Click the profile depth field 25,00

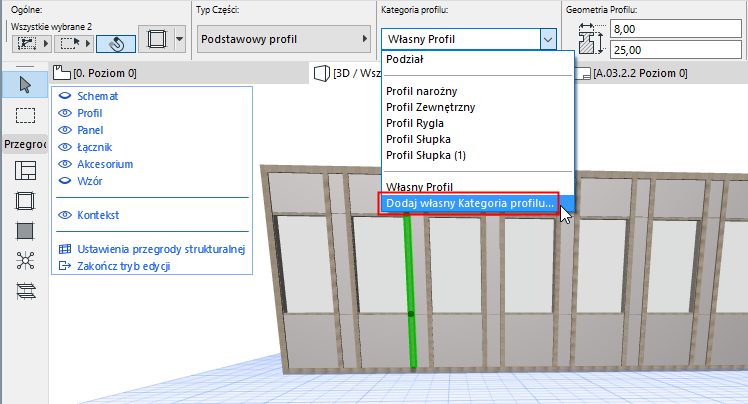(675, 50)
